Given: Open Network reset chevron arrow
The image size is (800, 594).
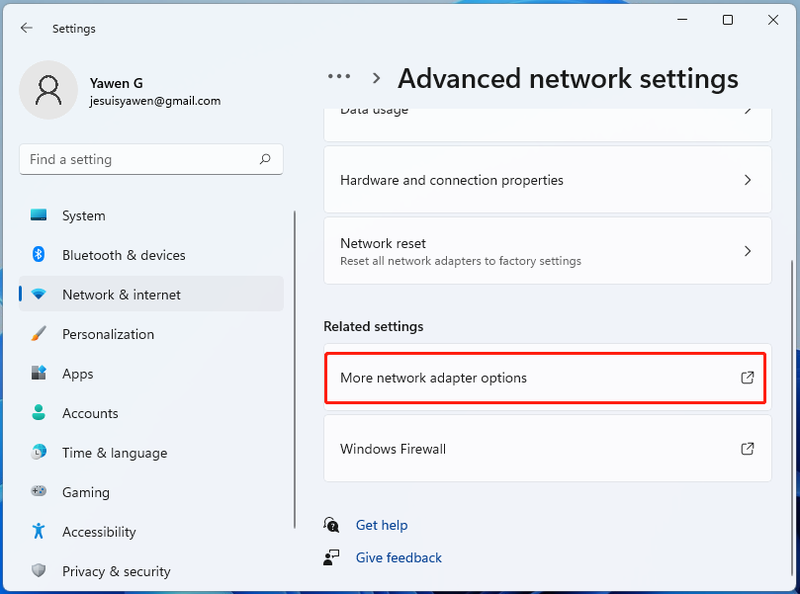Looking at the screenshot, I should [747, 251].
